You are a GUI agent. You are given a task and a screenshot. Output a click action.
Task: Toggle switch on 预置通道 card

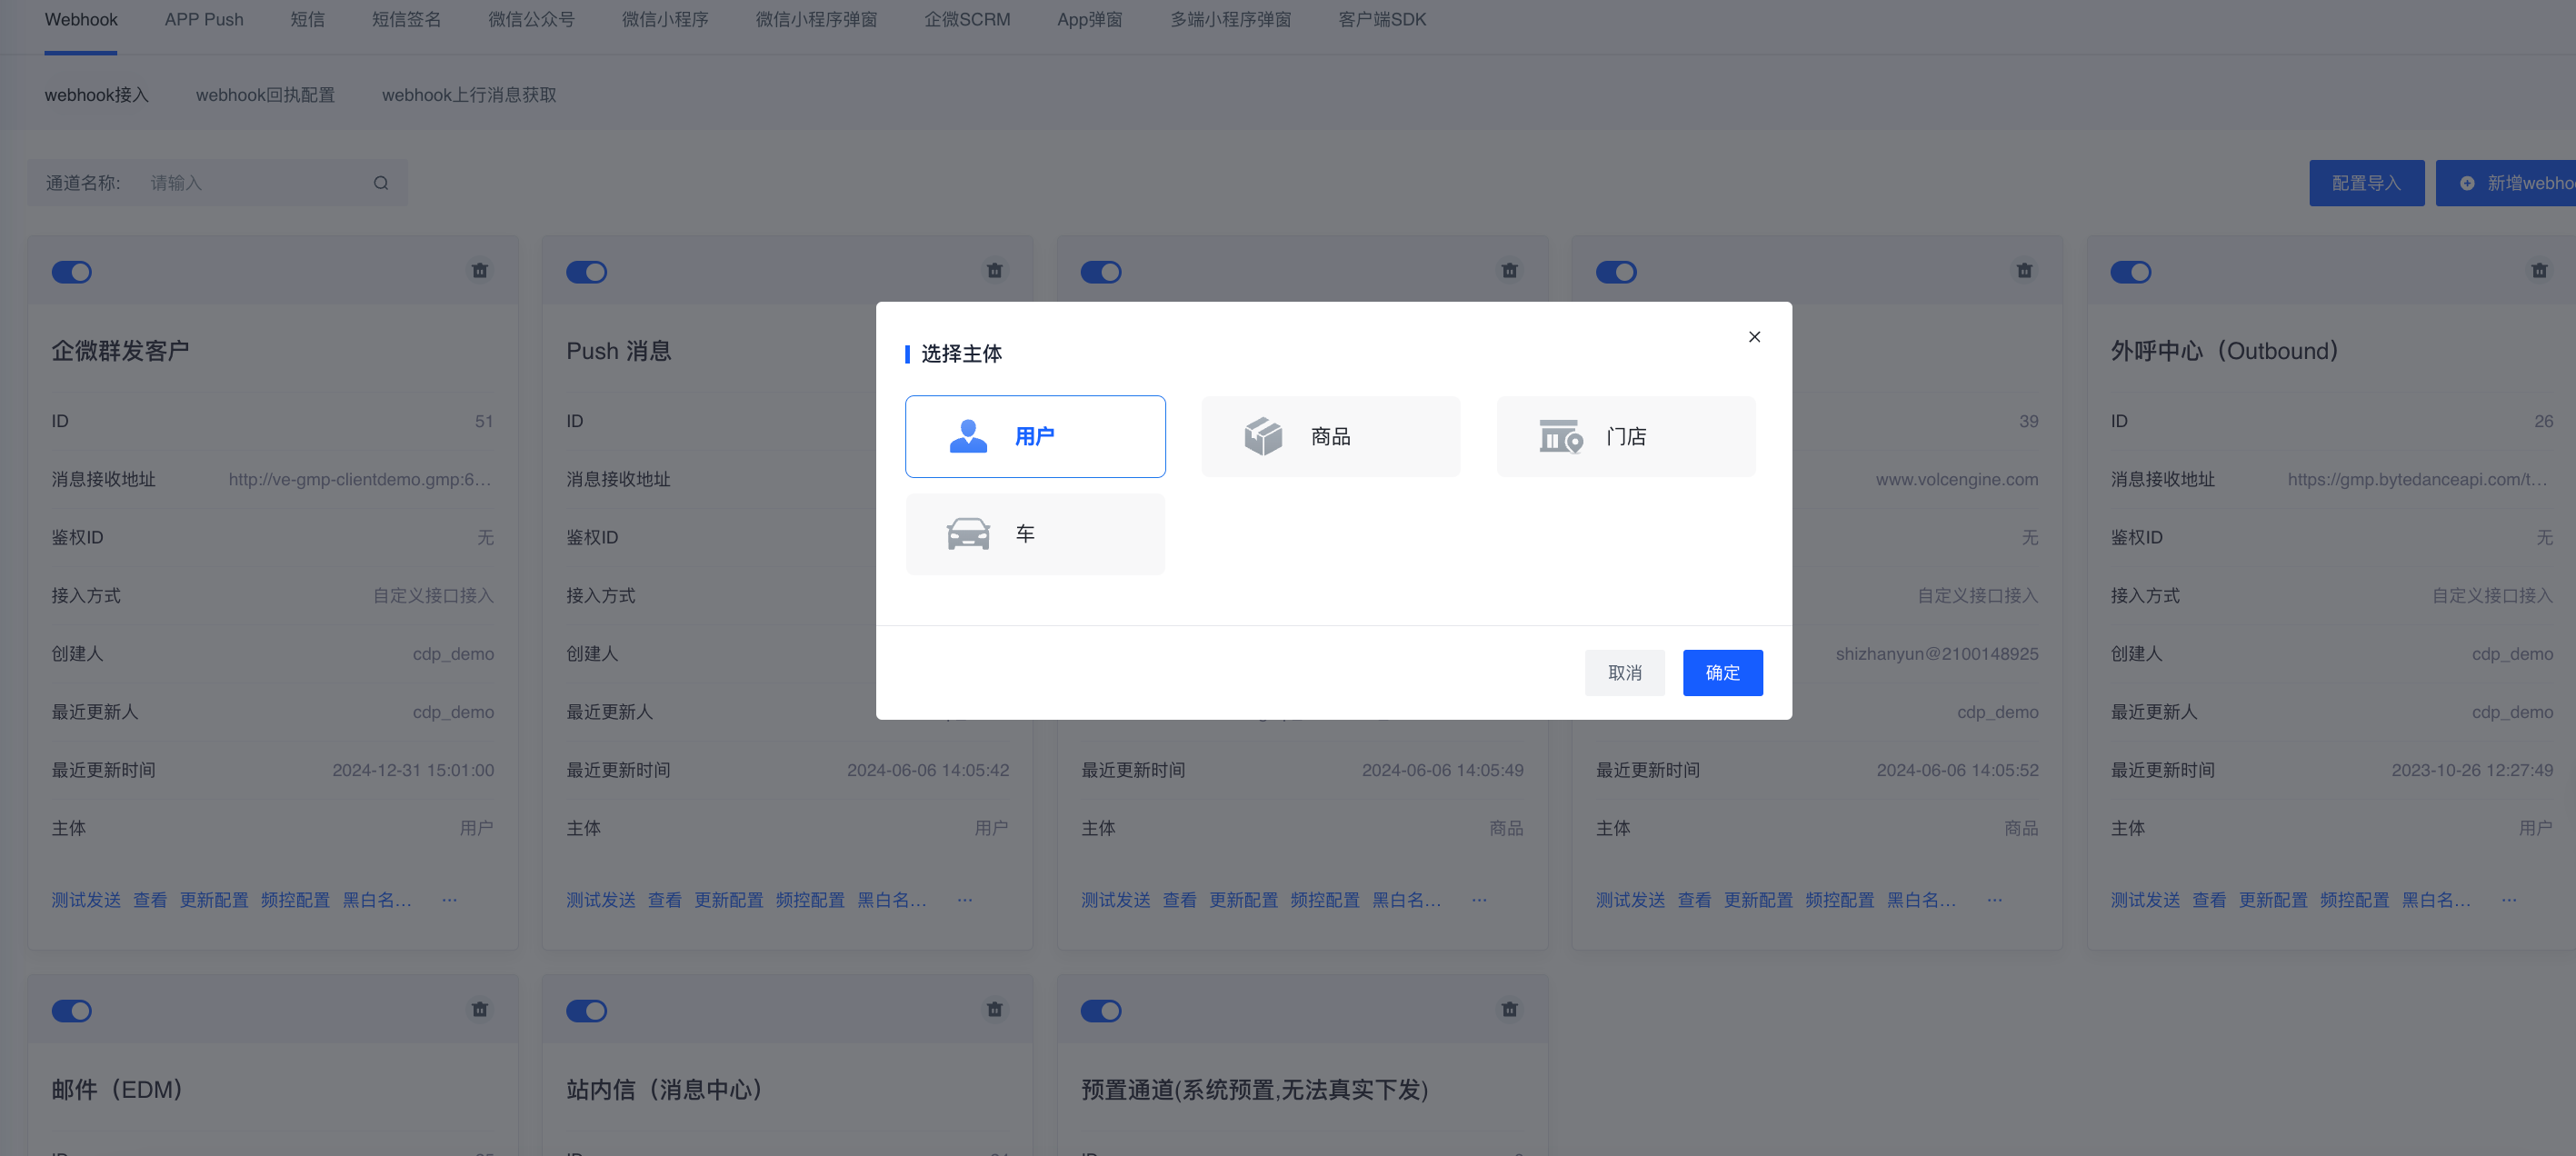pyautogui.click(x=1101, y=1011)
